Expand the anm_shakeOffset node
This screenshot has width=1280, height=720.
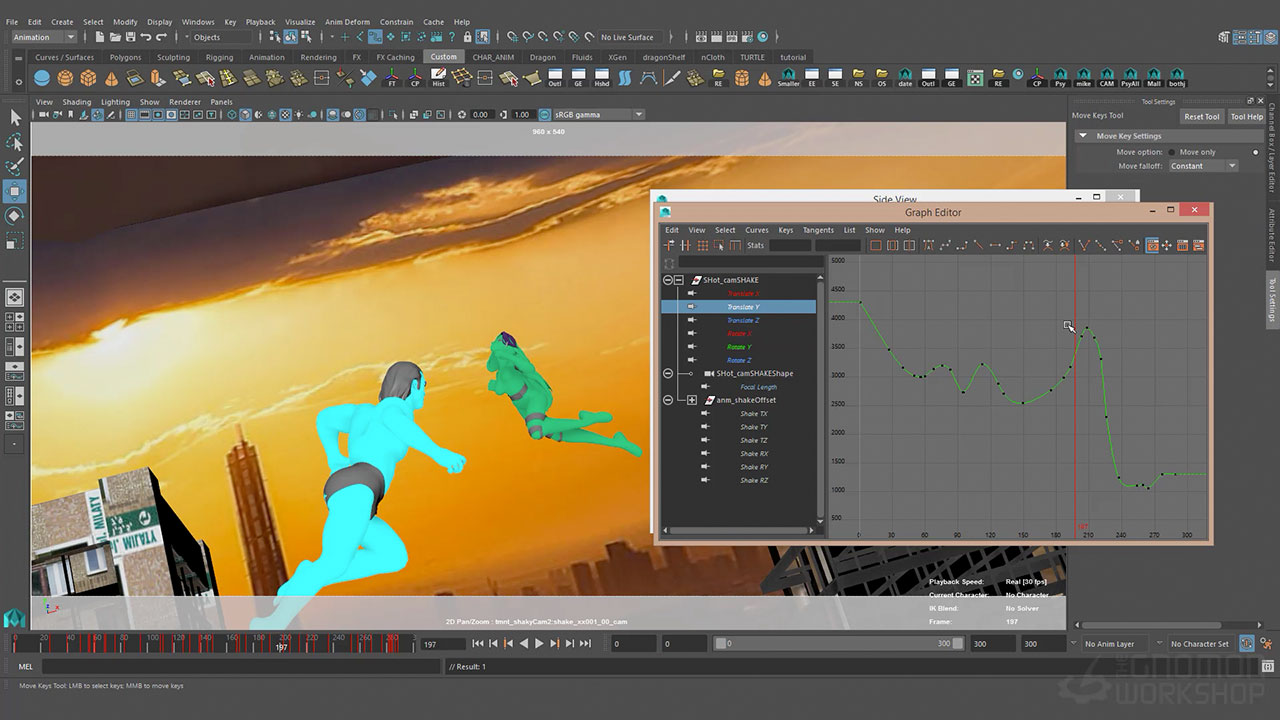coord(691,400)
